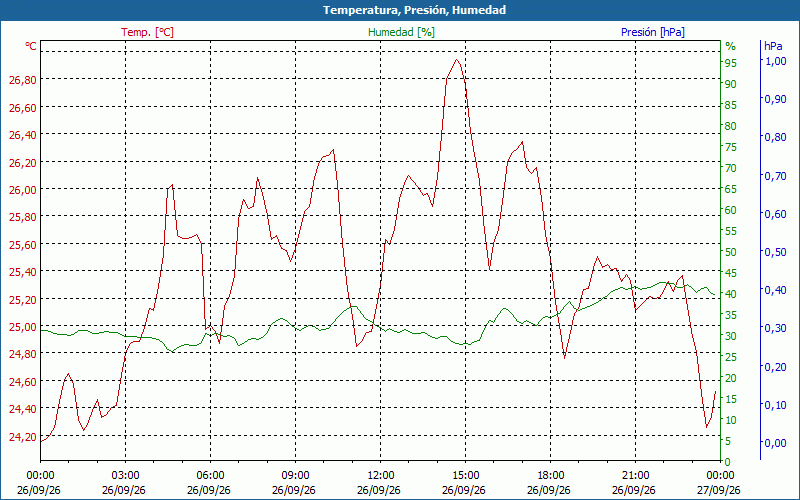Click the green humidity bump near 11:00

tap(352, 307)
